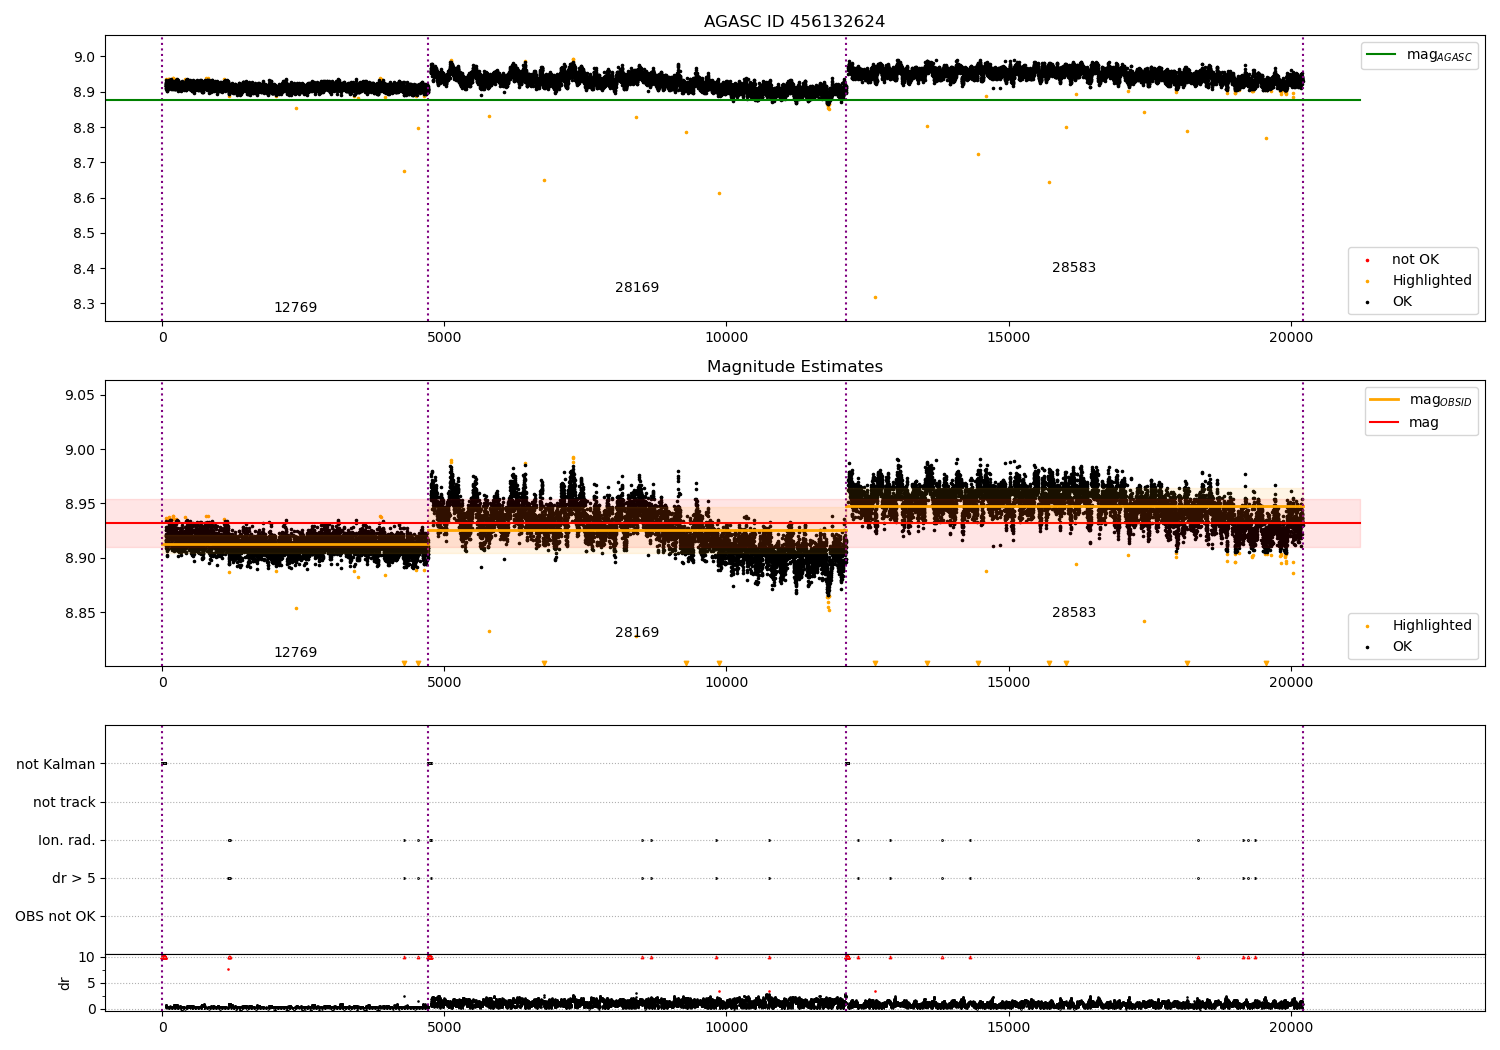1500x1050 pixels.
Task: Click 'OK' legend entry in Magnitude Estimates plot
Action: [1389, 647]
